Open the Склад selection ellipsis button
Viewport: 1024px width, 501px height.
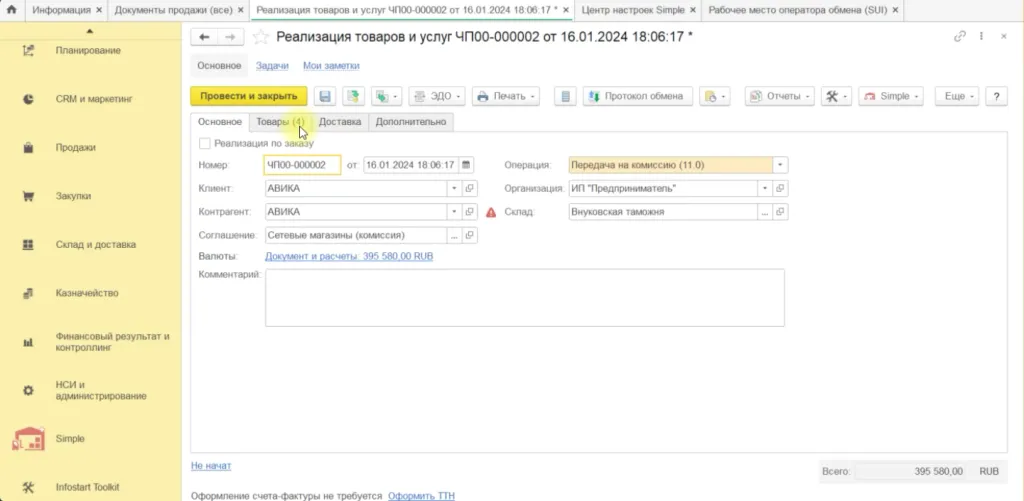(x=765, y=212)
